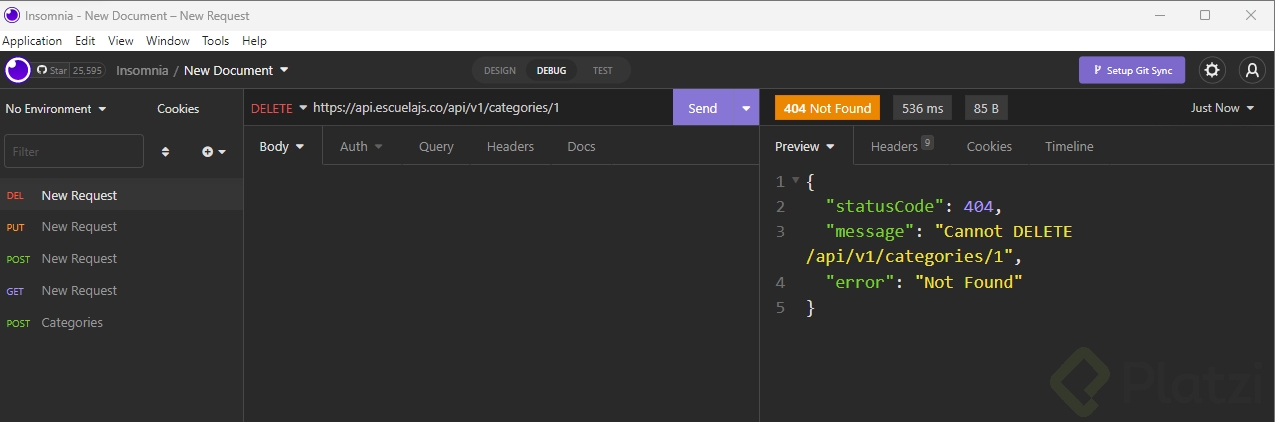The height and width of the screenshot is (422, 1275).
Task: Switch to the TEST view toggle
Action: (x=602, y=71)
